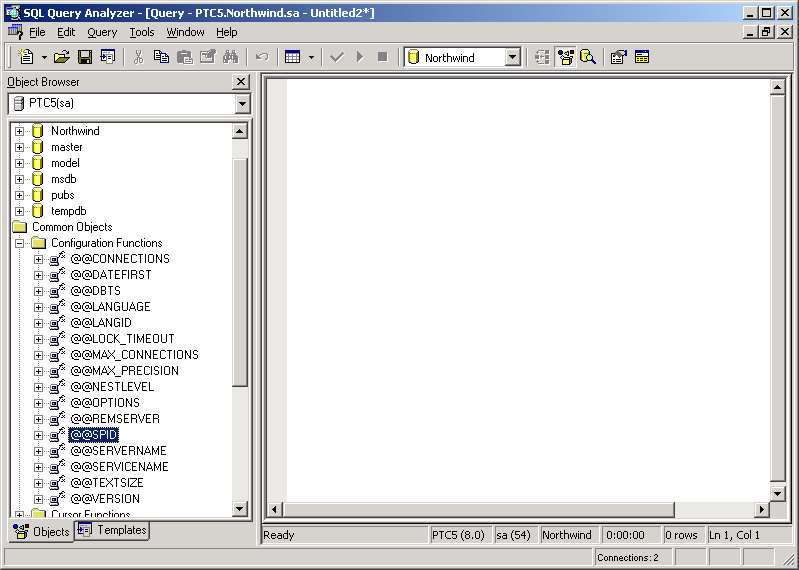The width and height of the screenshot is (799, 570).
Task: Click inside the blank query editor area
Action: click(x=520, y=280)
